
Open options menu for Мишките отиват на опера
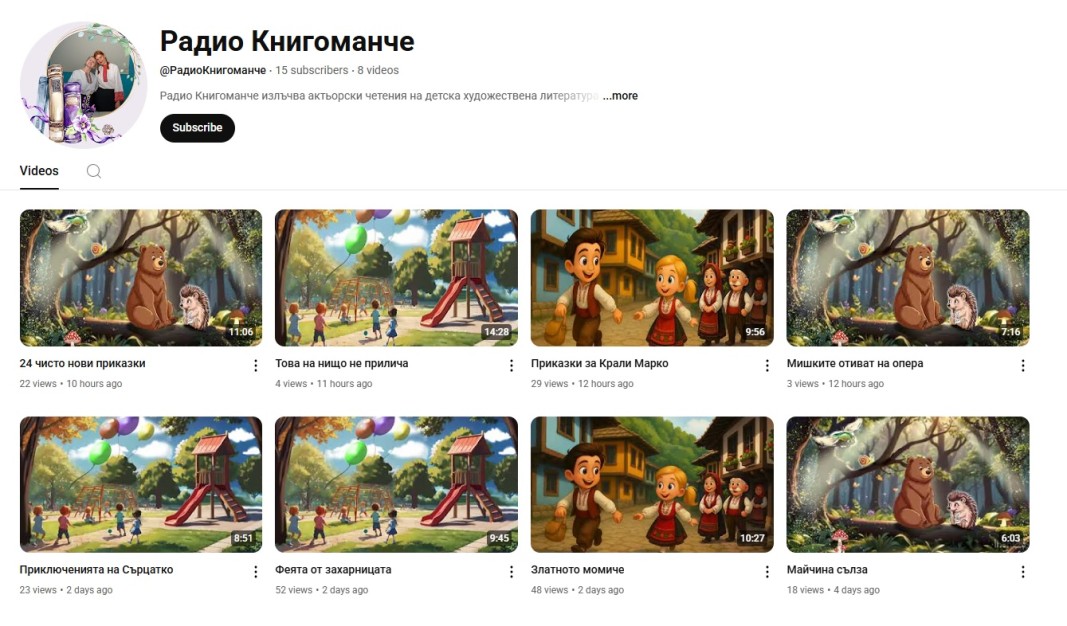point(1023,366)
